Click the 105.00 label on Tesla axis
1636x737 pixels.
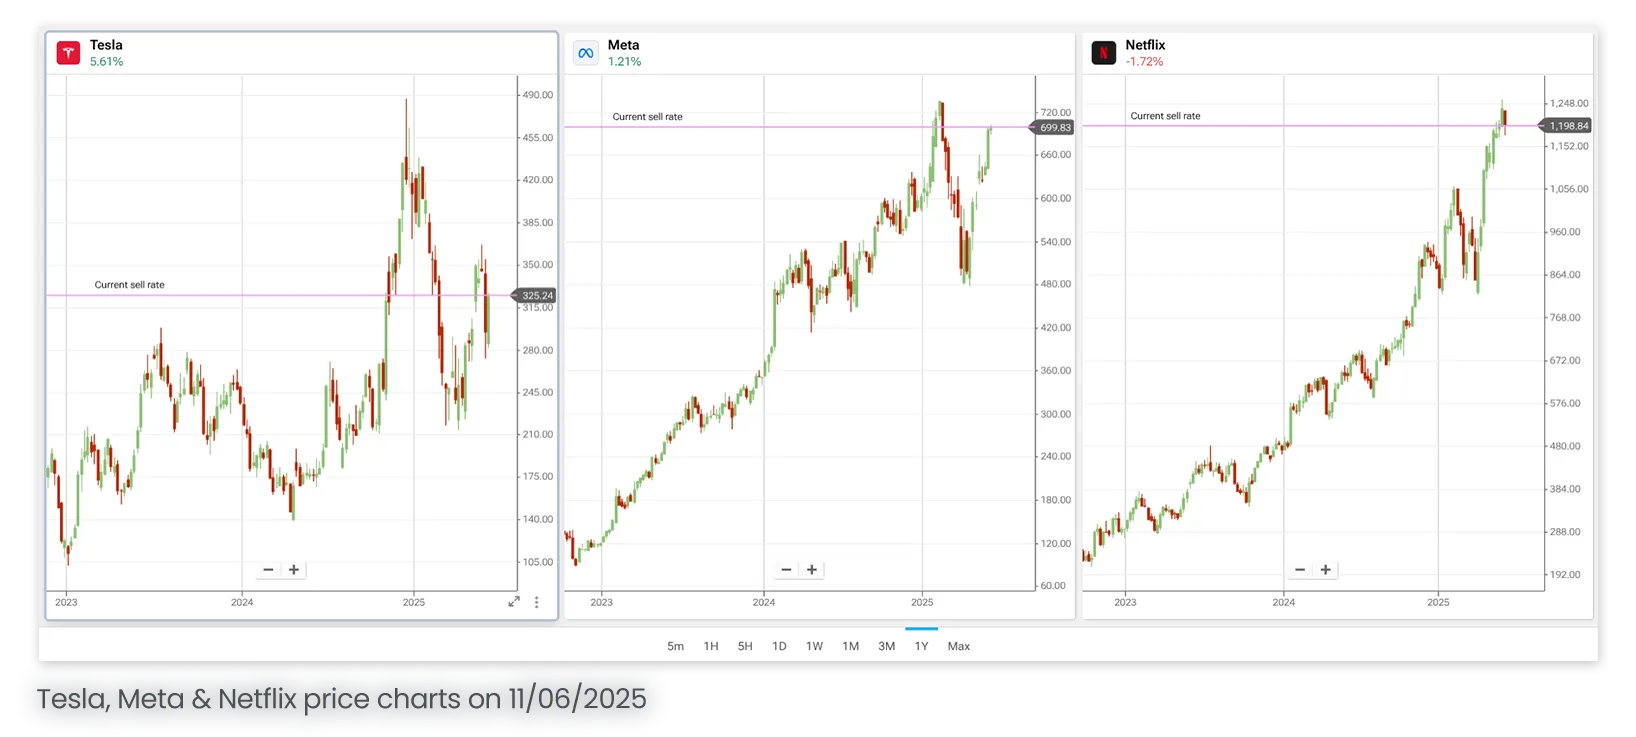click(538, 562)
